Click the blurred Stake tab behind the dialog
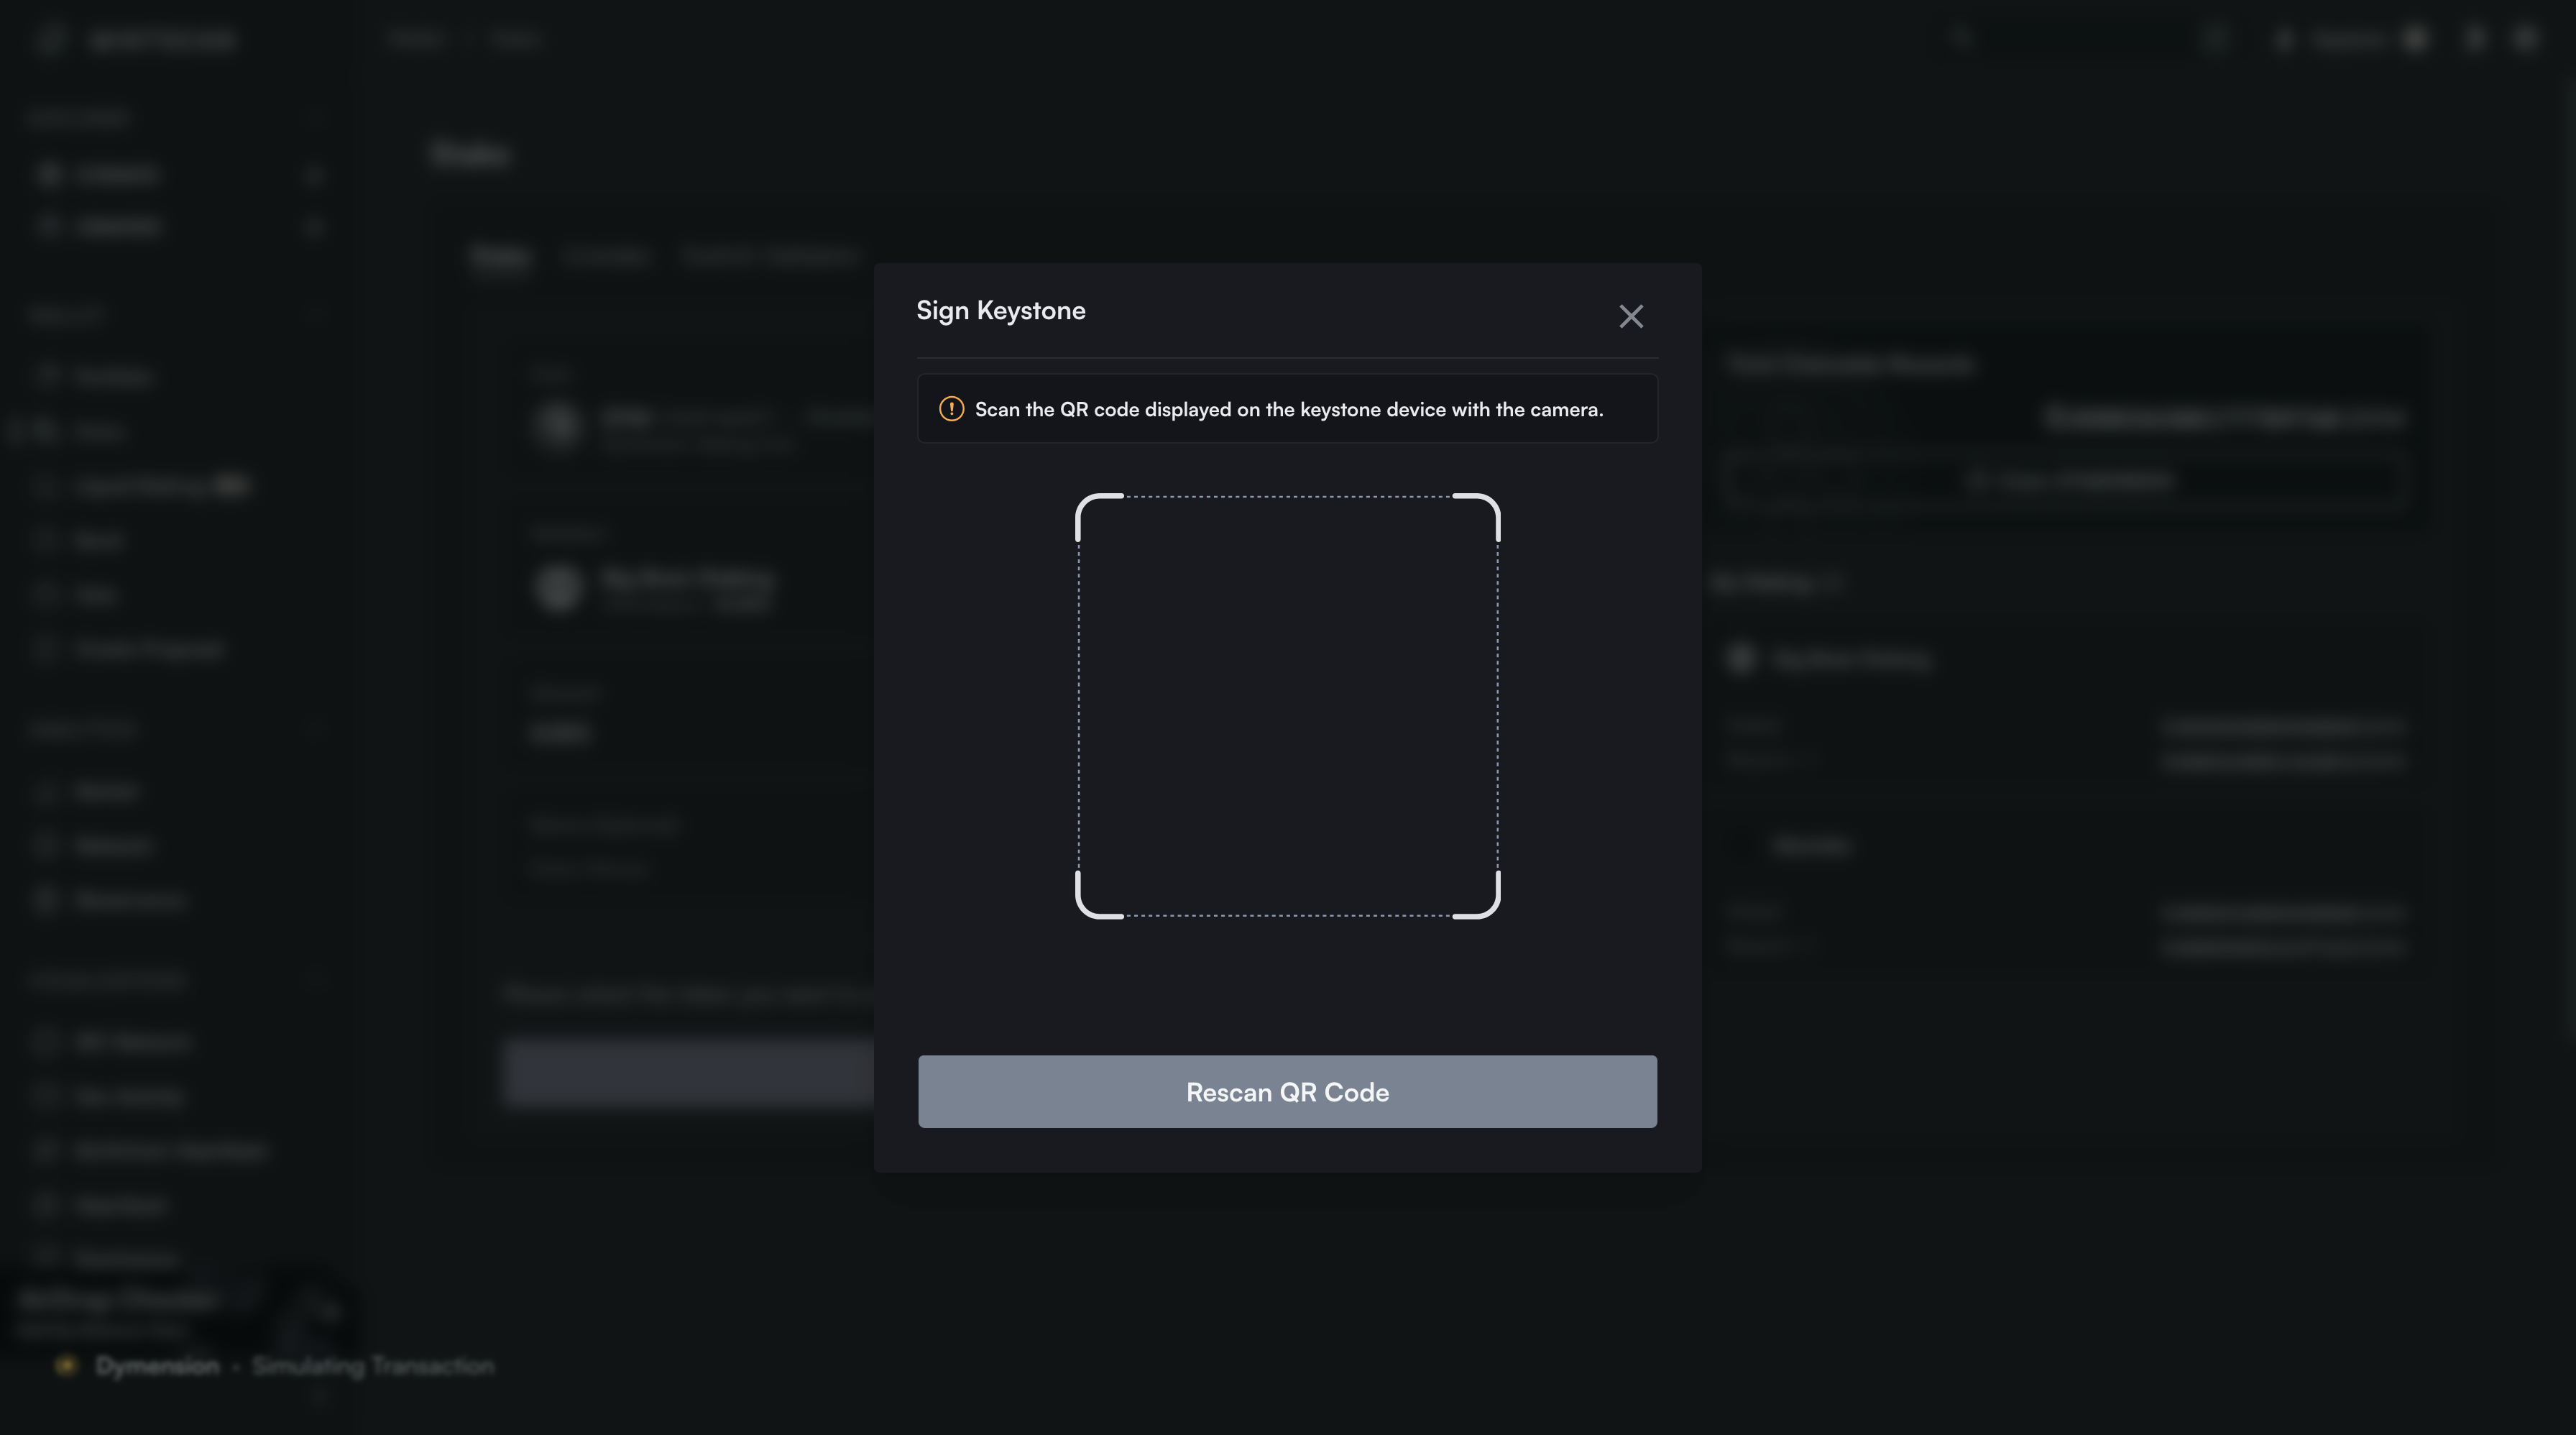 [500, 257]
